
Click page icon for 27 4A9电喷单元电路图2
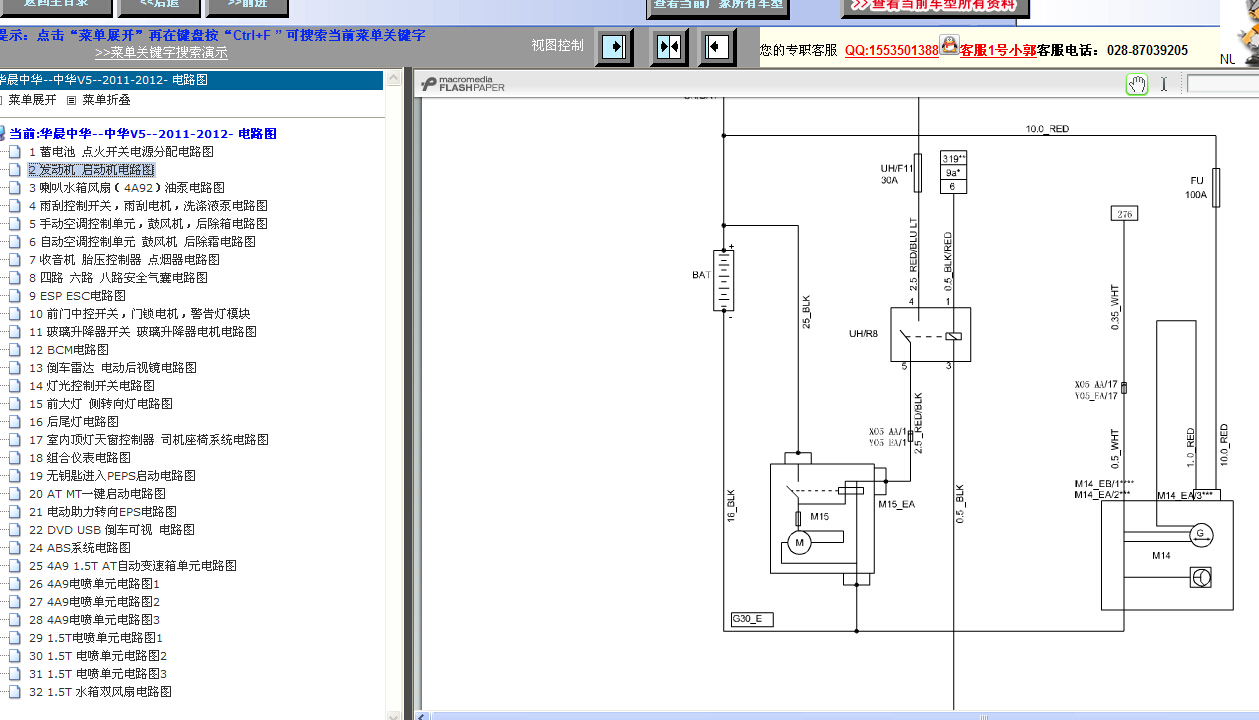click(x=14, y=602)
